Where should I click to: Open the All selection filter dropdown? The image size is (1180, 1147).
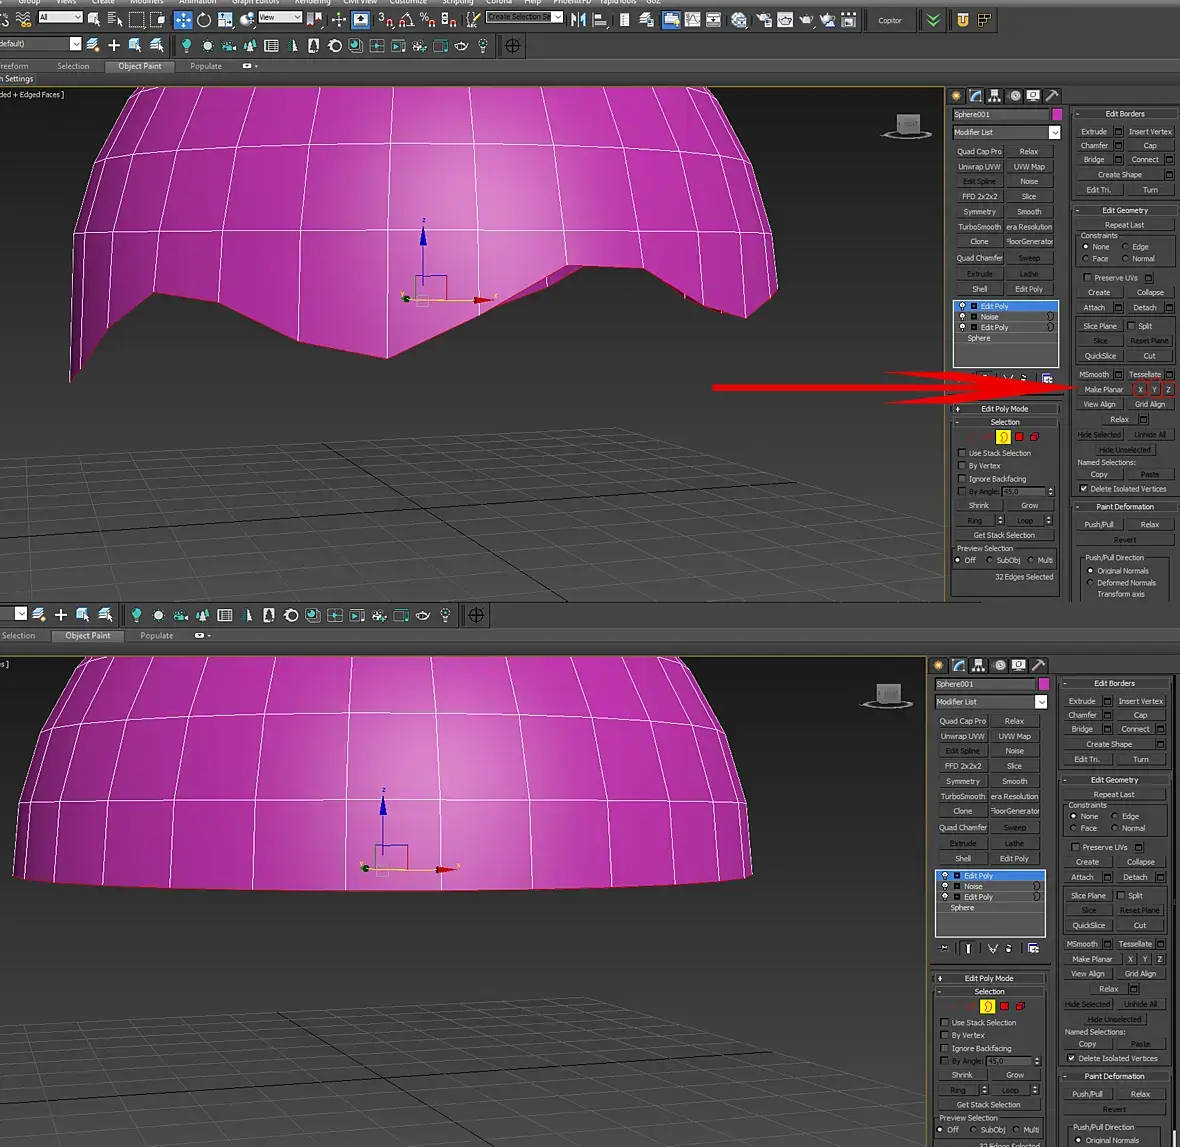point(60,17)
